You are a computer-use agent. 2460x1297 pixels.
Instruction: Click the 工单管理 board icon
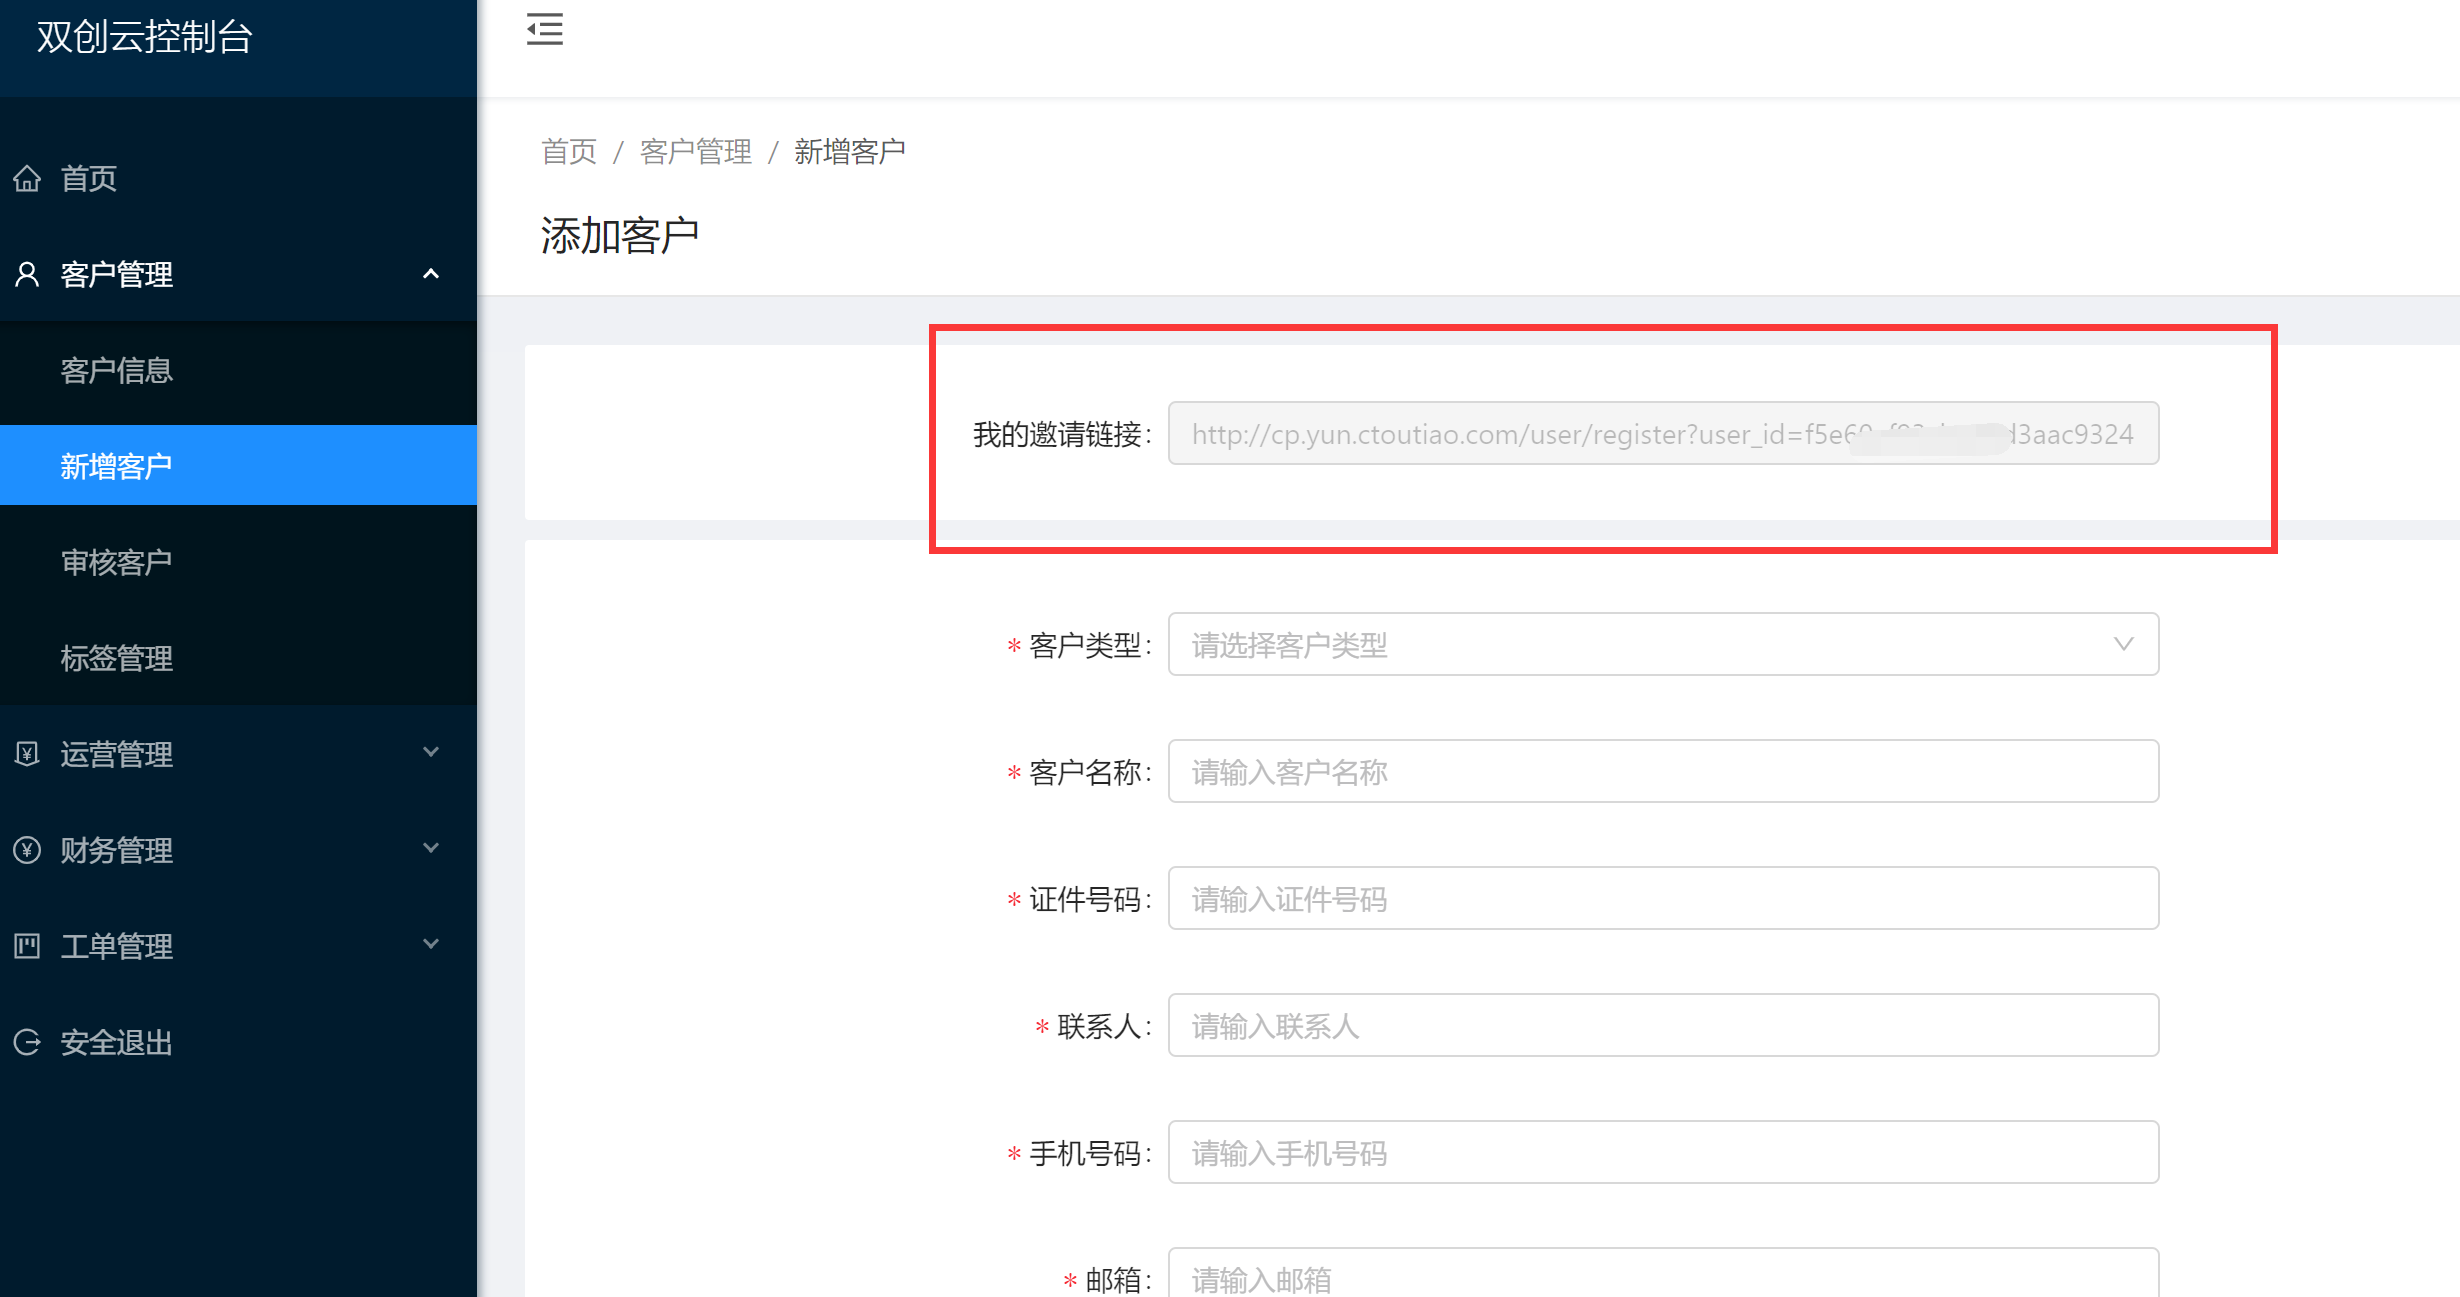tap(27, 946)
